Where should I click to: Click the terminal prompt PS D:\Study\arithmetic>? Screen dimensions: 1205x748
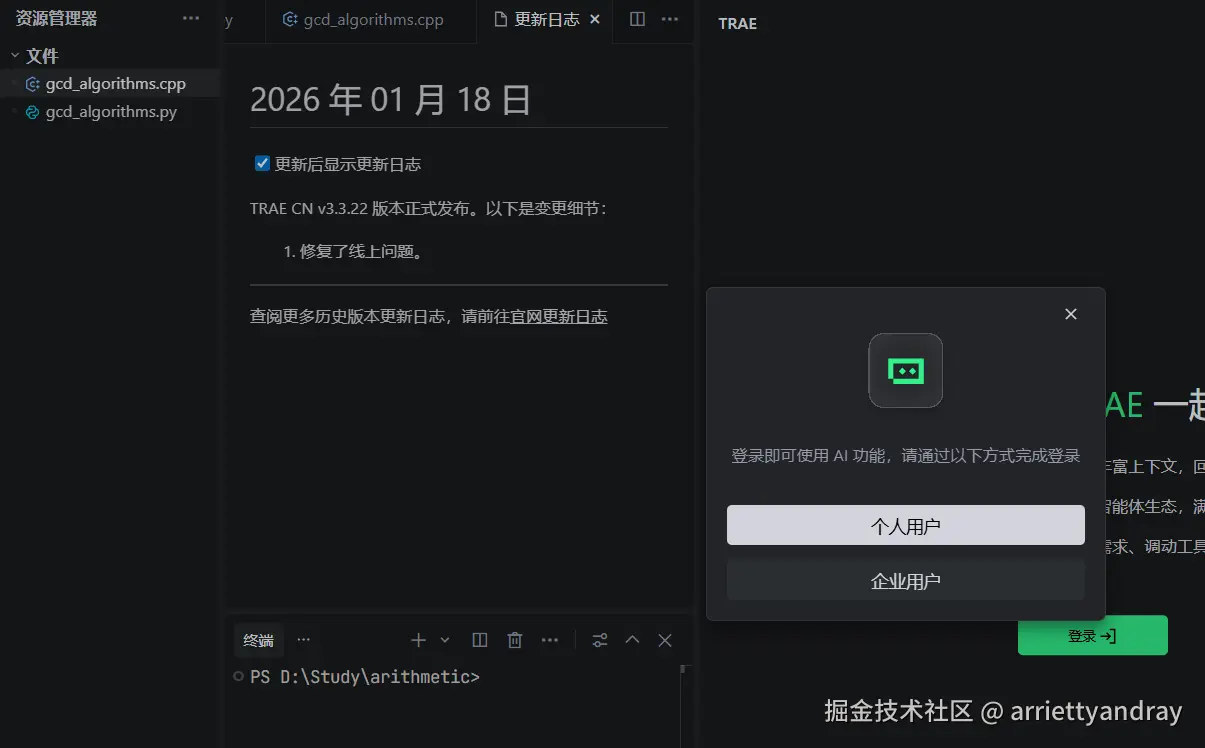click(365, 677)
